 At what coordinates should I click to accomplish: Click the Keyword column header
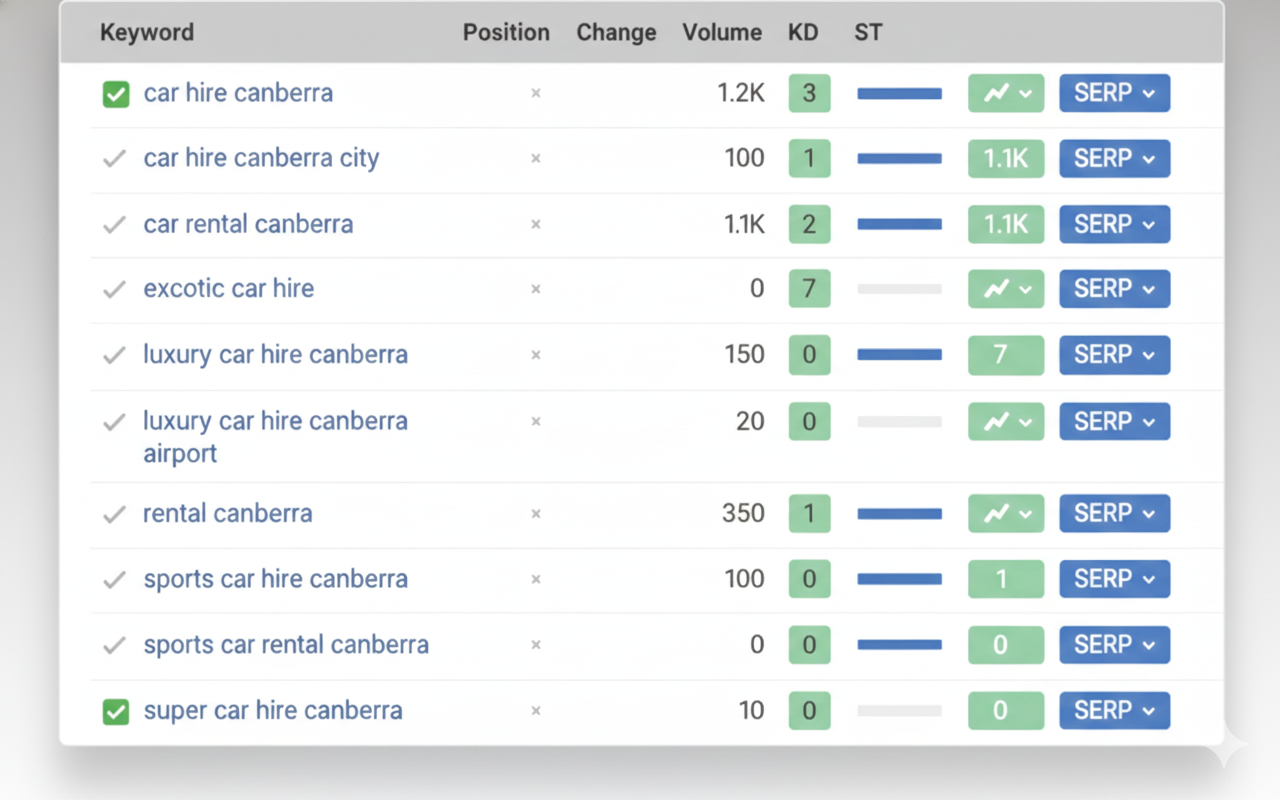[146, 32]
